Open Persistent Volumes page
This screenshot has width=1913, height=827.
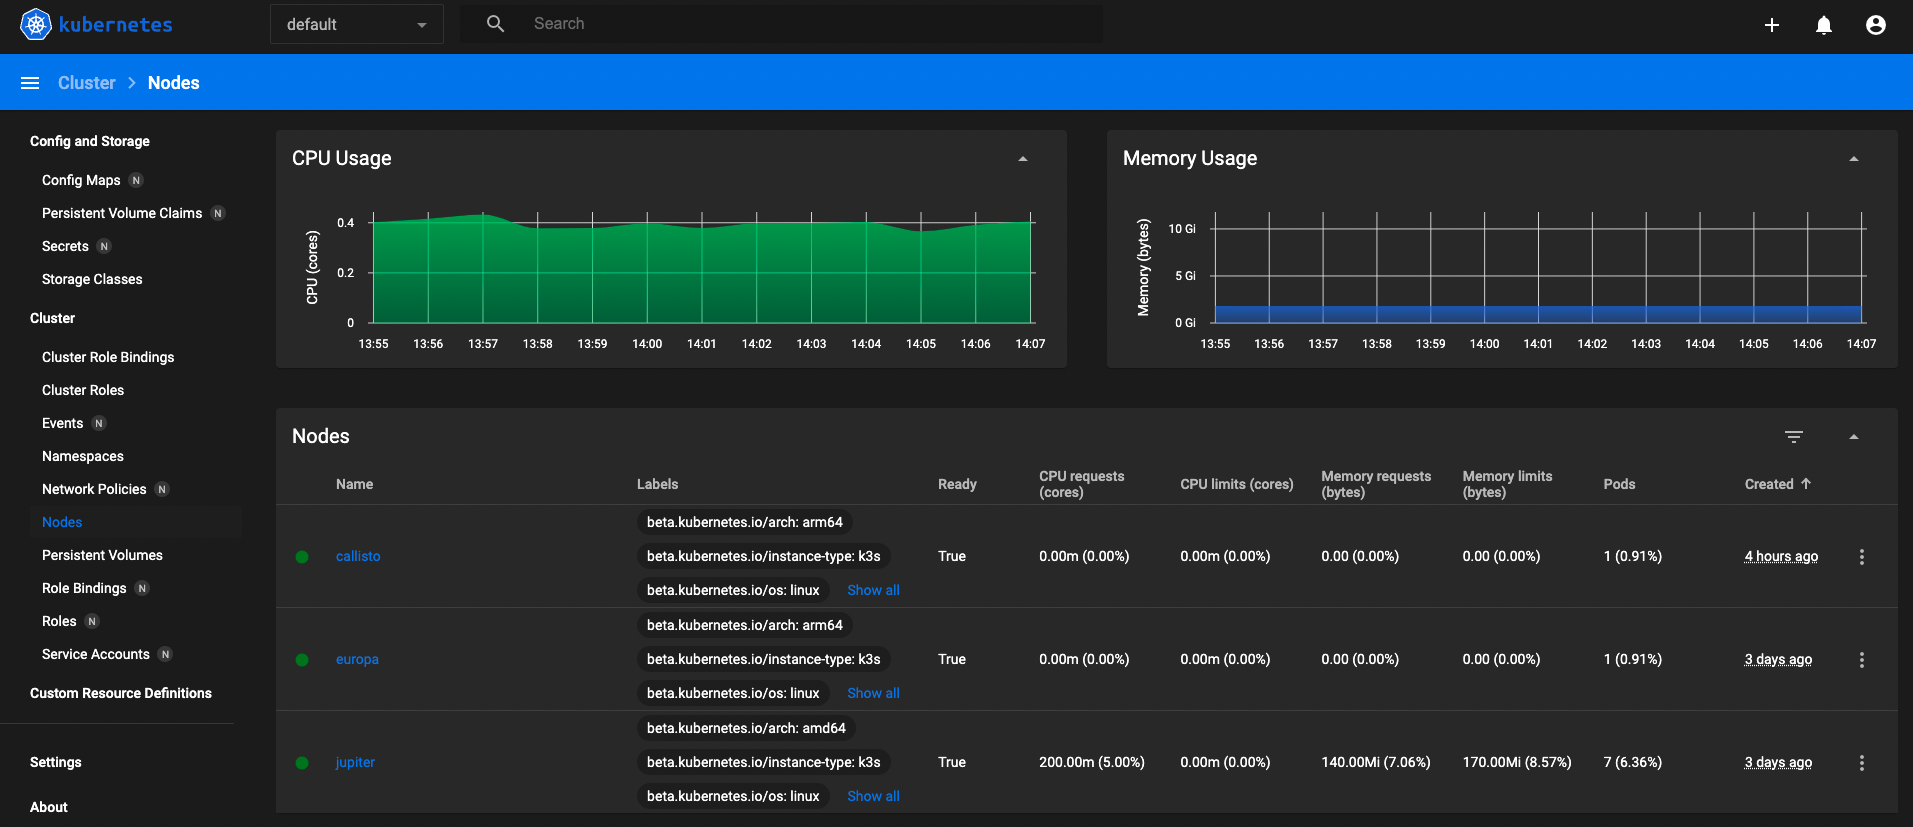point(102,555)
